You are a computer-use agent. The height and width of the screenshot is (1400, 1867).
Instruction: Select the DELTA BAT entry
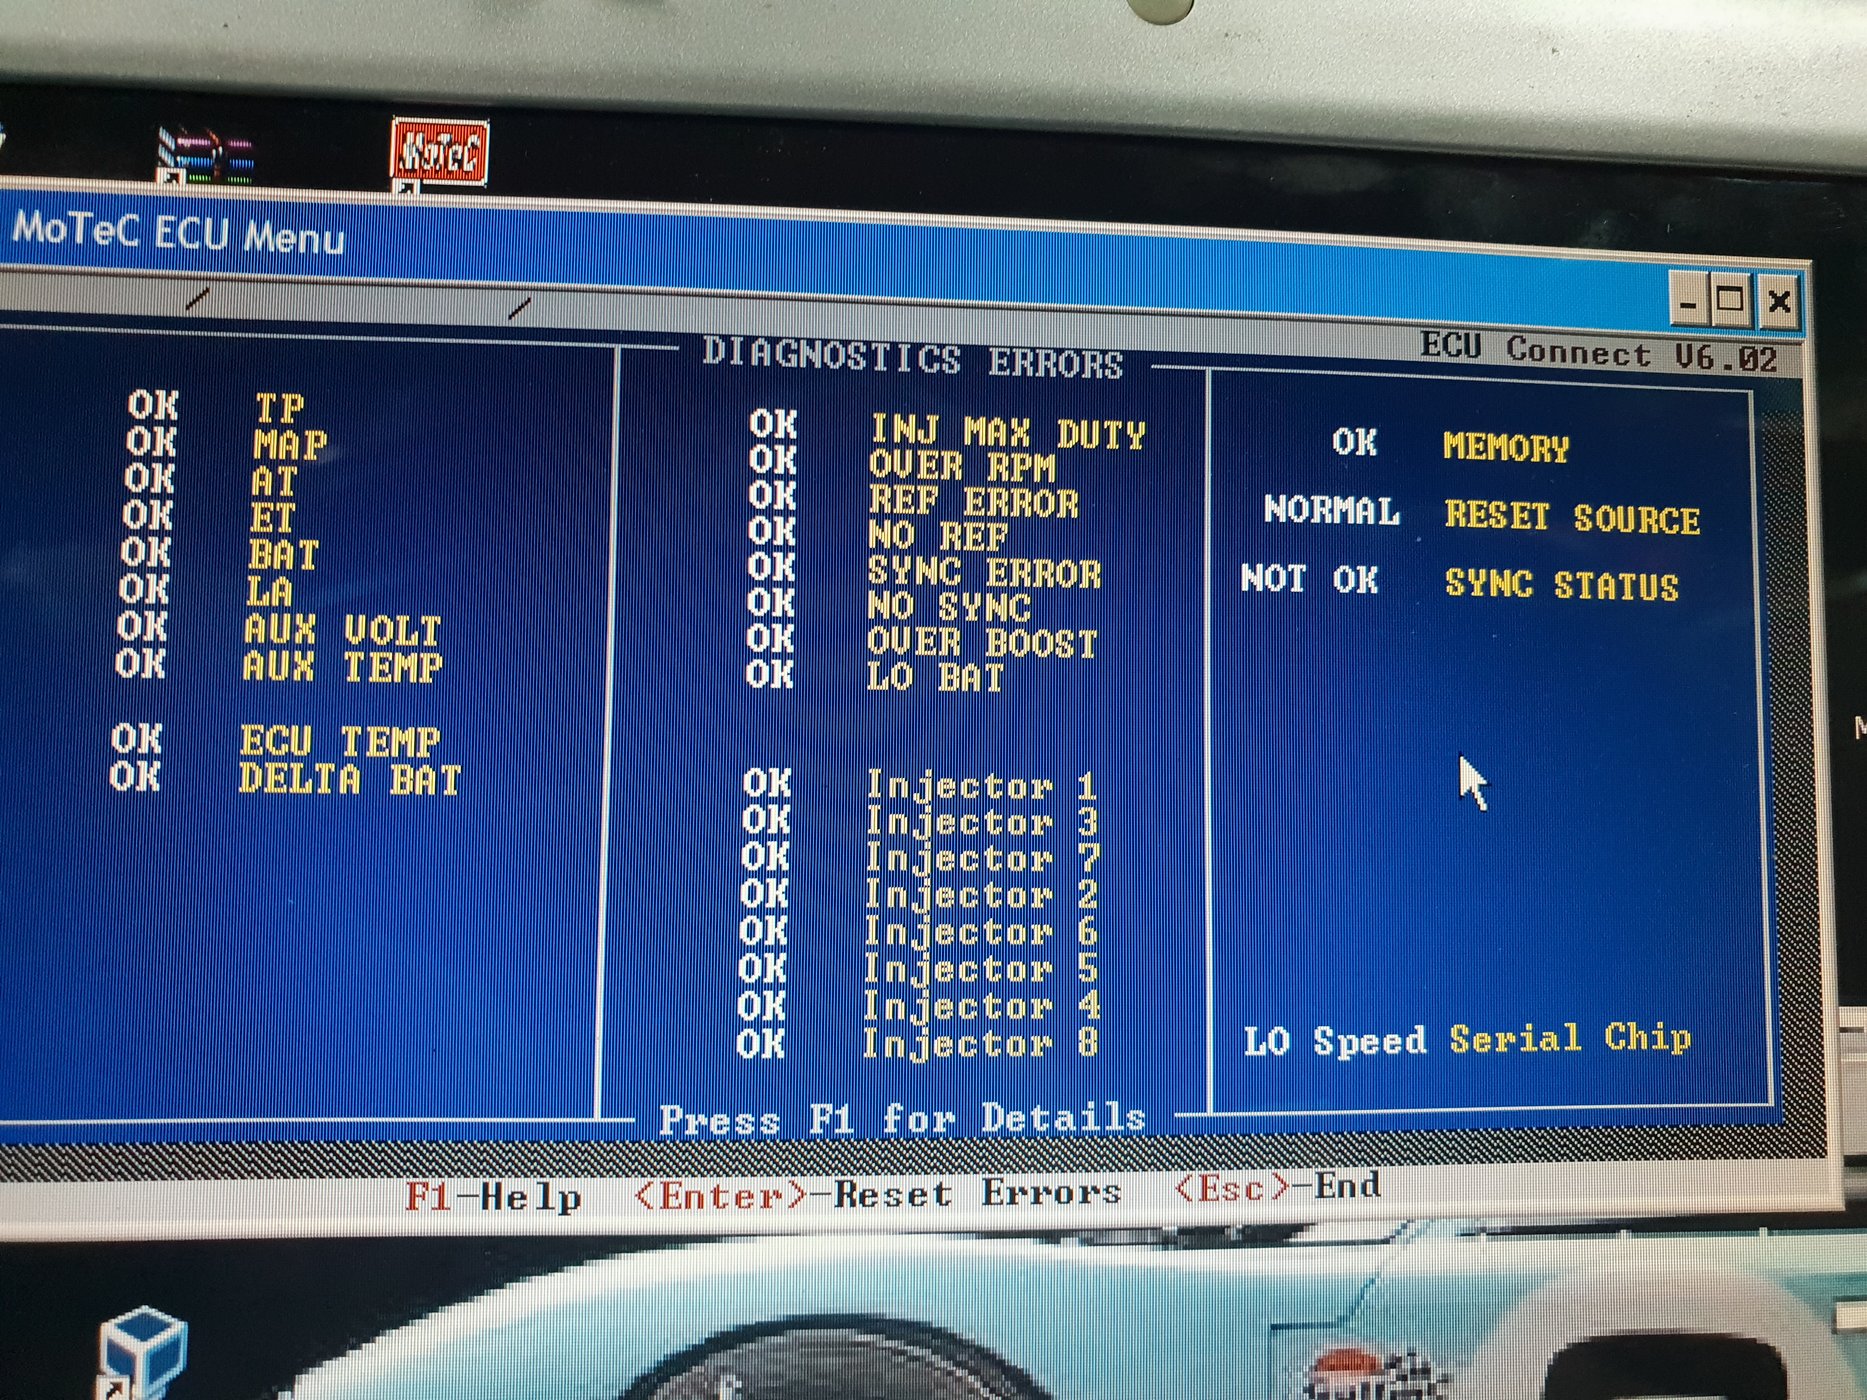(x=285, y=778)
